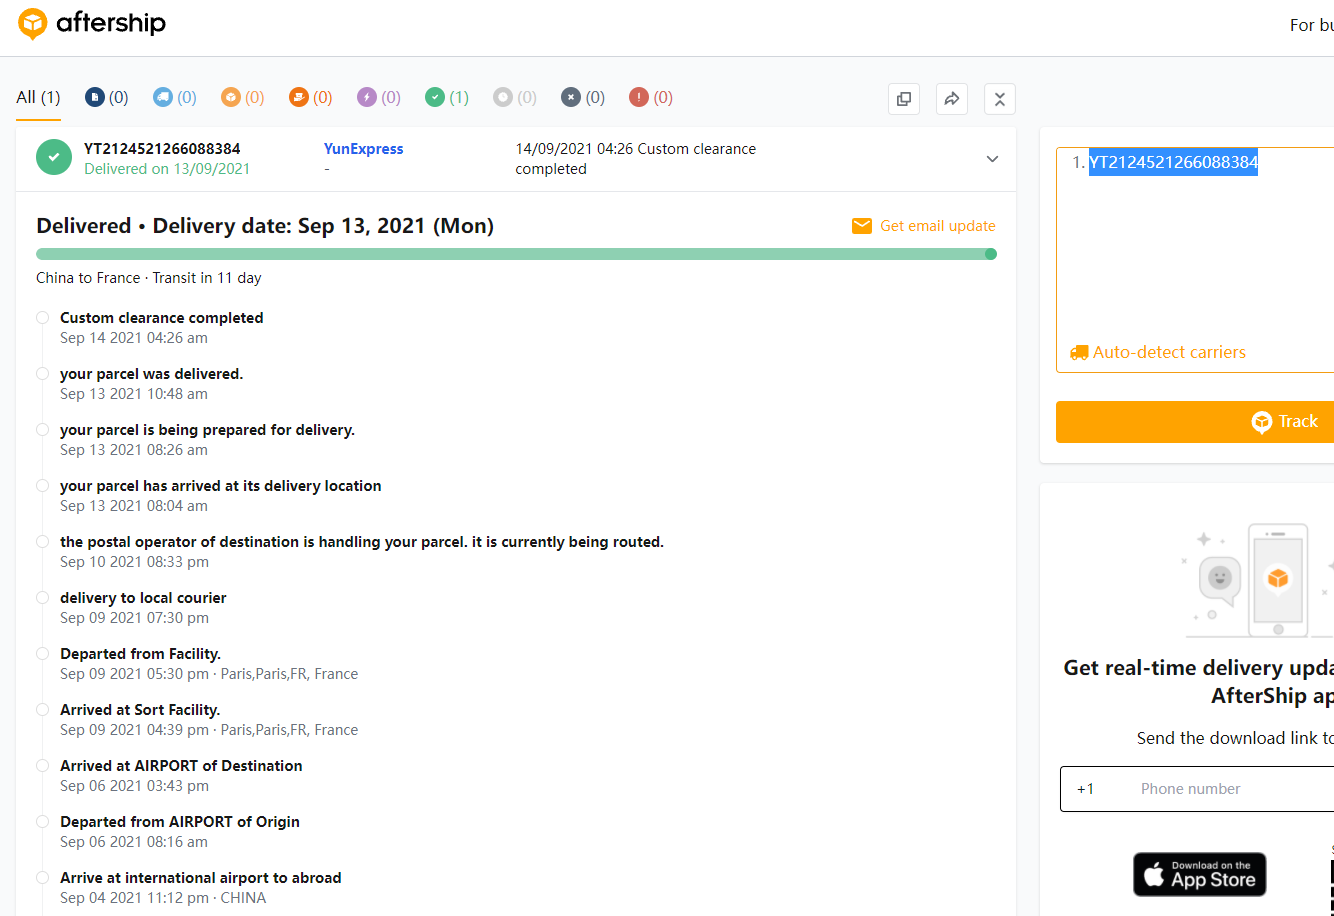This screenshot has height=916, width=1334.
Task: Collapse all shipments using the arrows icon
Action: (1000, 98)
